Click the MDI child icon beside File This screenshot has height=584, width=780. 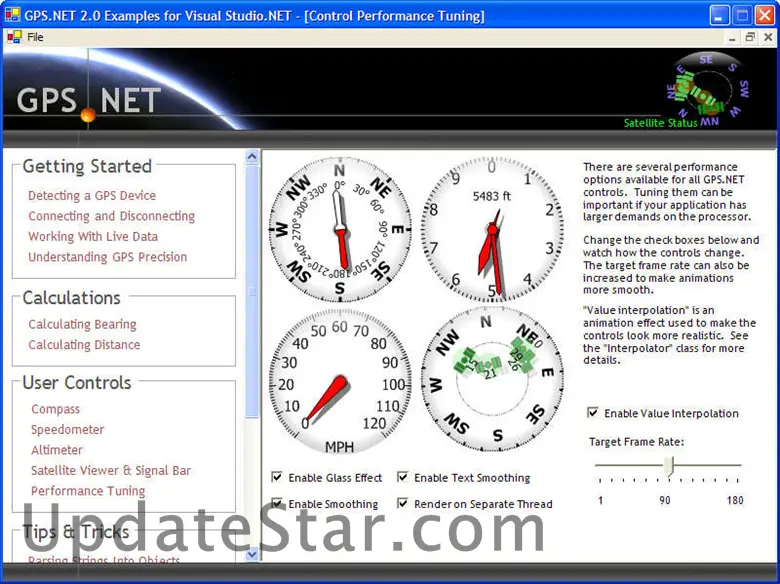pos(14,37)
